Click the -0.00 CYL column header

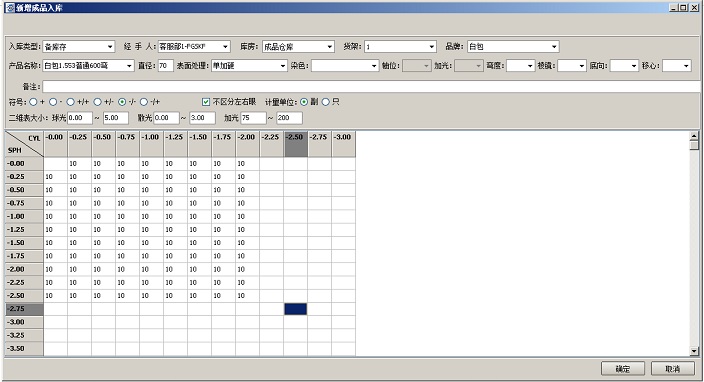pyautogui.click(x=55, y=144)
